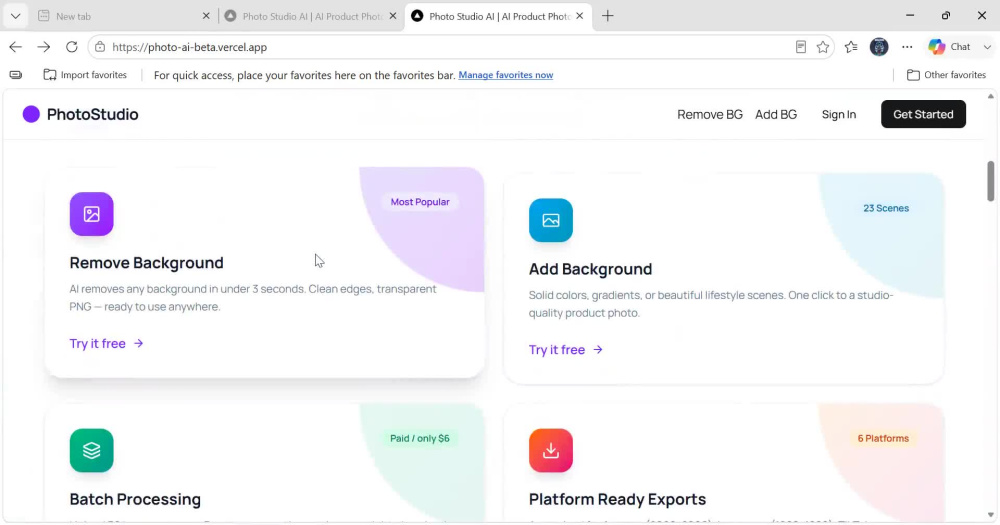Click the scrollbar down arrow
Screen dimensions: 1000x525
pyautogui.click(x=990, y=515)
